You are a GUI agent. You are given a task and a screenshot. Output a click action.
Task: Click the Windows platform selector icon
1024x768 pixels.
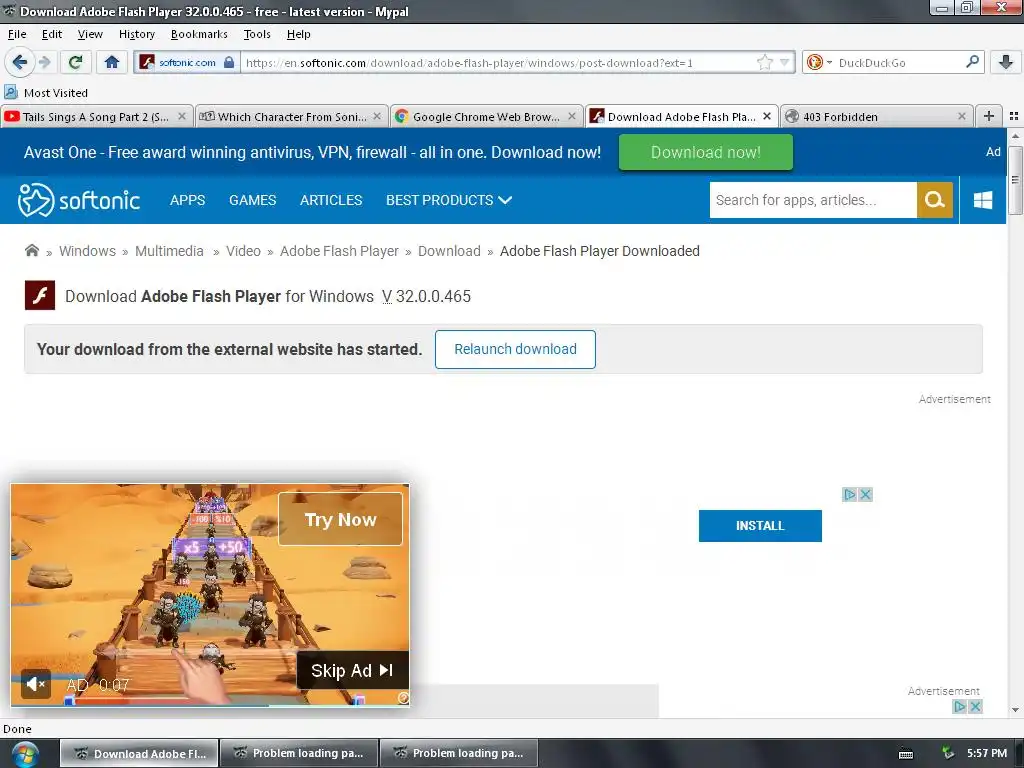(x=983, y=200)
